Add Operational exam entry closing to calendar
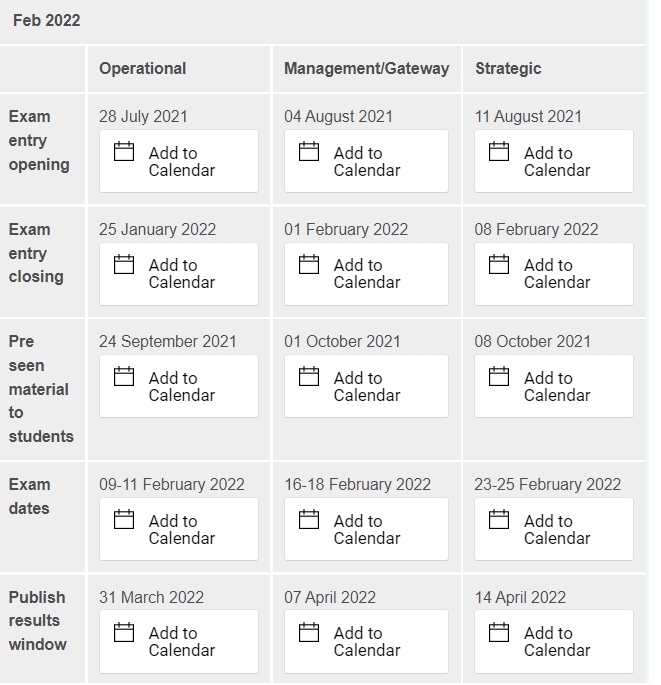This screenshot has width=661, height=685. click(179, 274)
